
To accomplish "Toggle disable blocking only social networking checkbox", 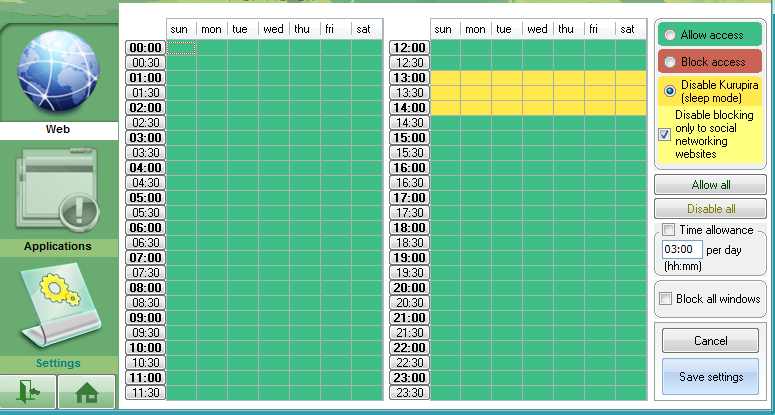I will [665, 134].
